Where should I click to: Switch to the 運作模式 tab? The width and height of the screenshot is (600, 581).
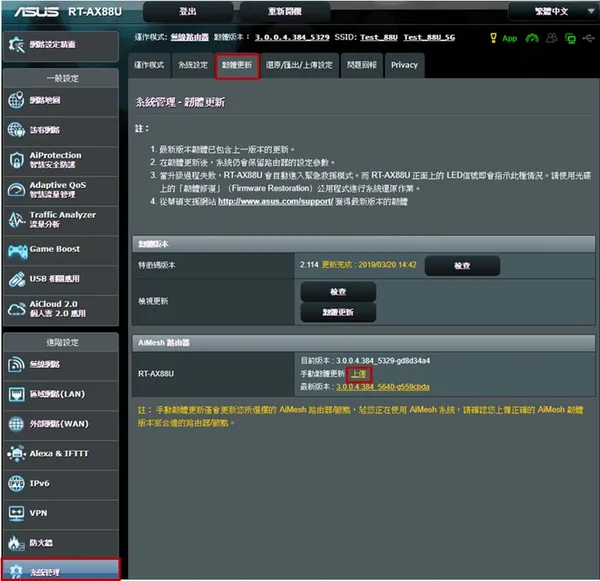pos(149,65)
